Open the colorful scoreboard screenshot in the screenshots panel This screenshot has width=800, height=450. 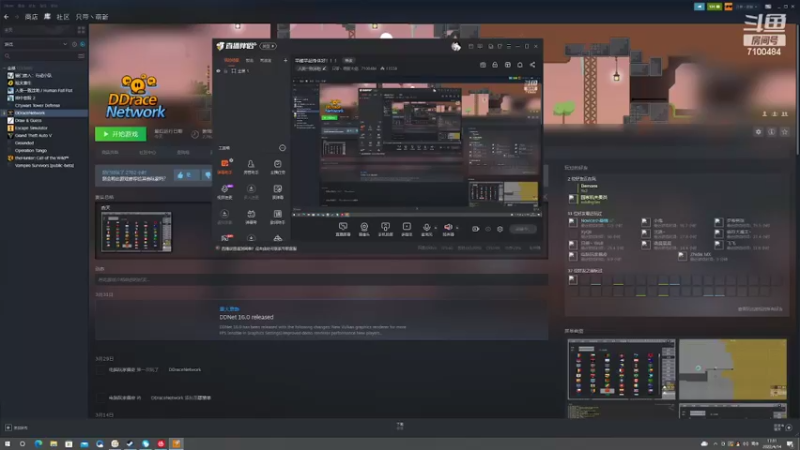[621, 369]
